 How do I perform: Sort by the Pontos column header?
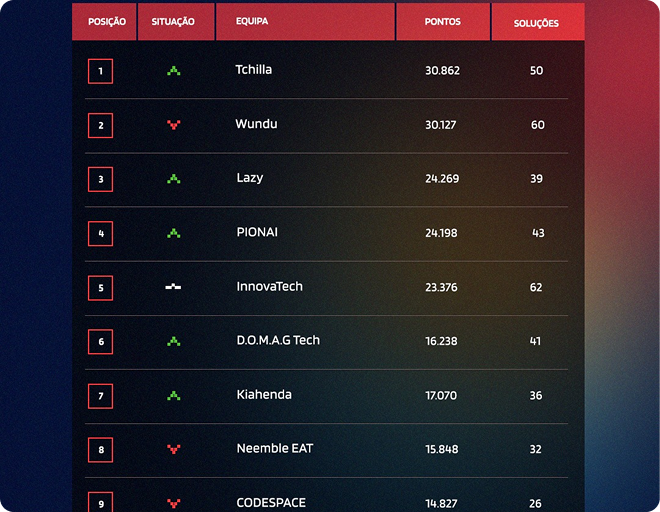442,22
